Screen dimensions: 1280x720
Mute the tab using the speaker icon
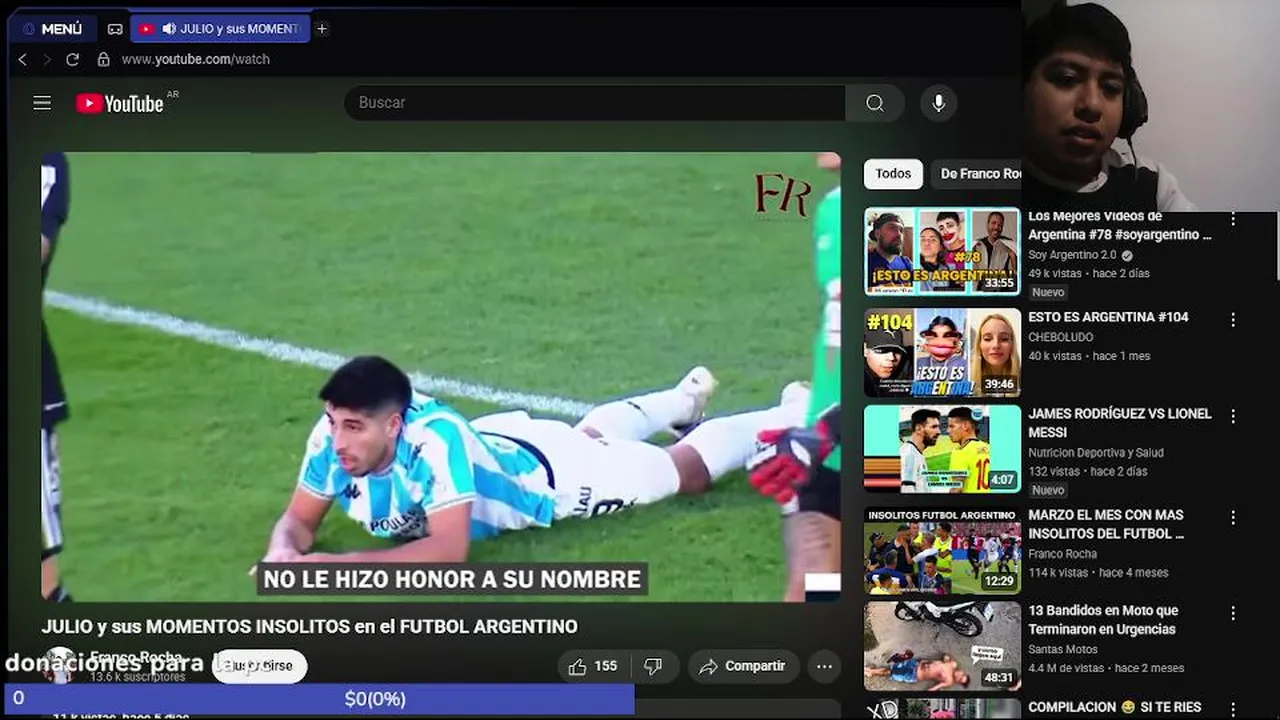coord(169,29)
